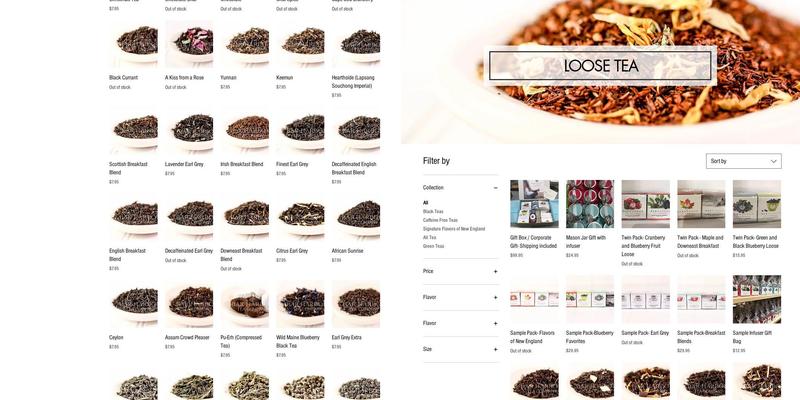Open the Gift Box / Corporate Gift image
This screenshot has width=800, height=400.
pos(534,204)
